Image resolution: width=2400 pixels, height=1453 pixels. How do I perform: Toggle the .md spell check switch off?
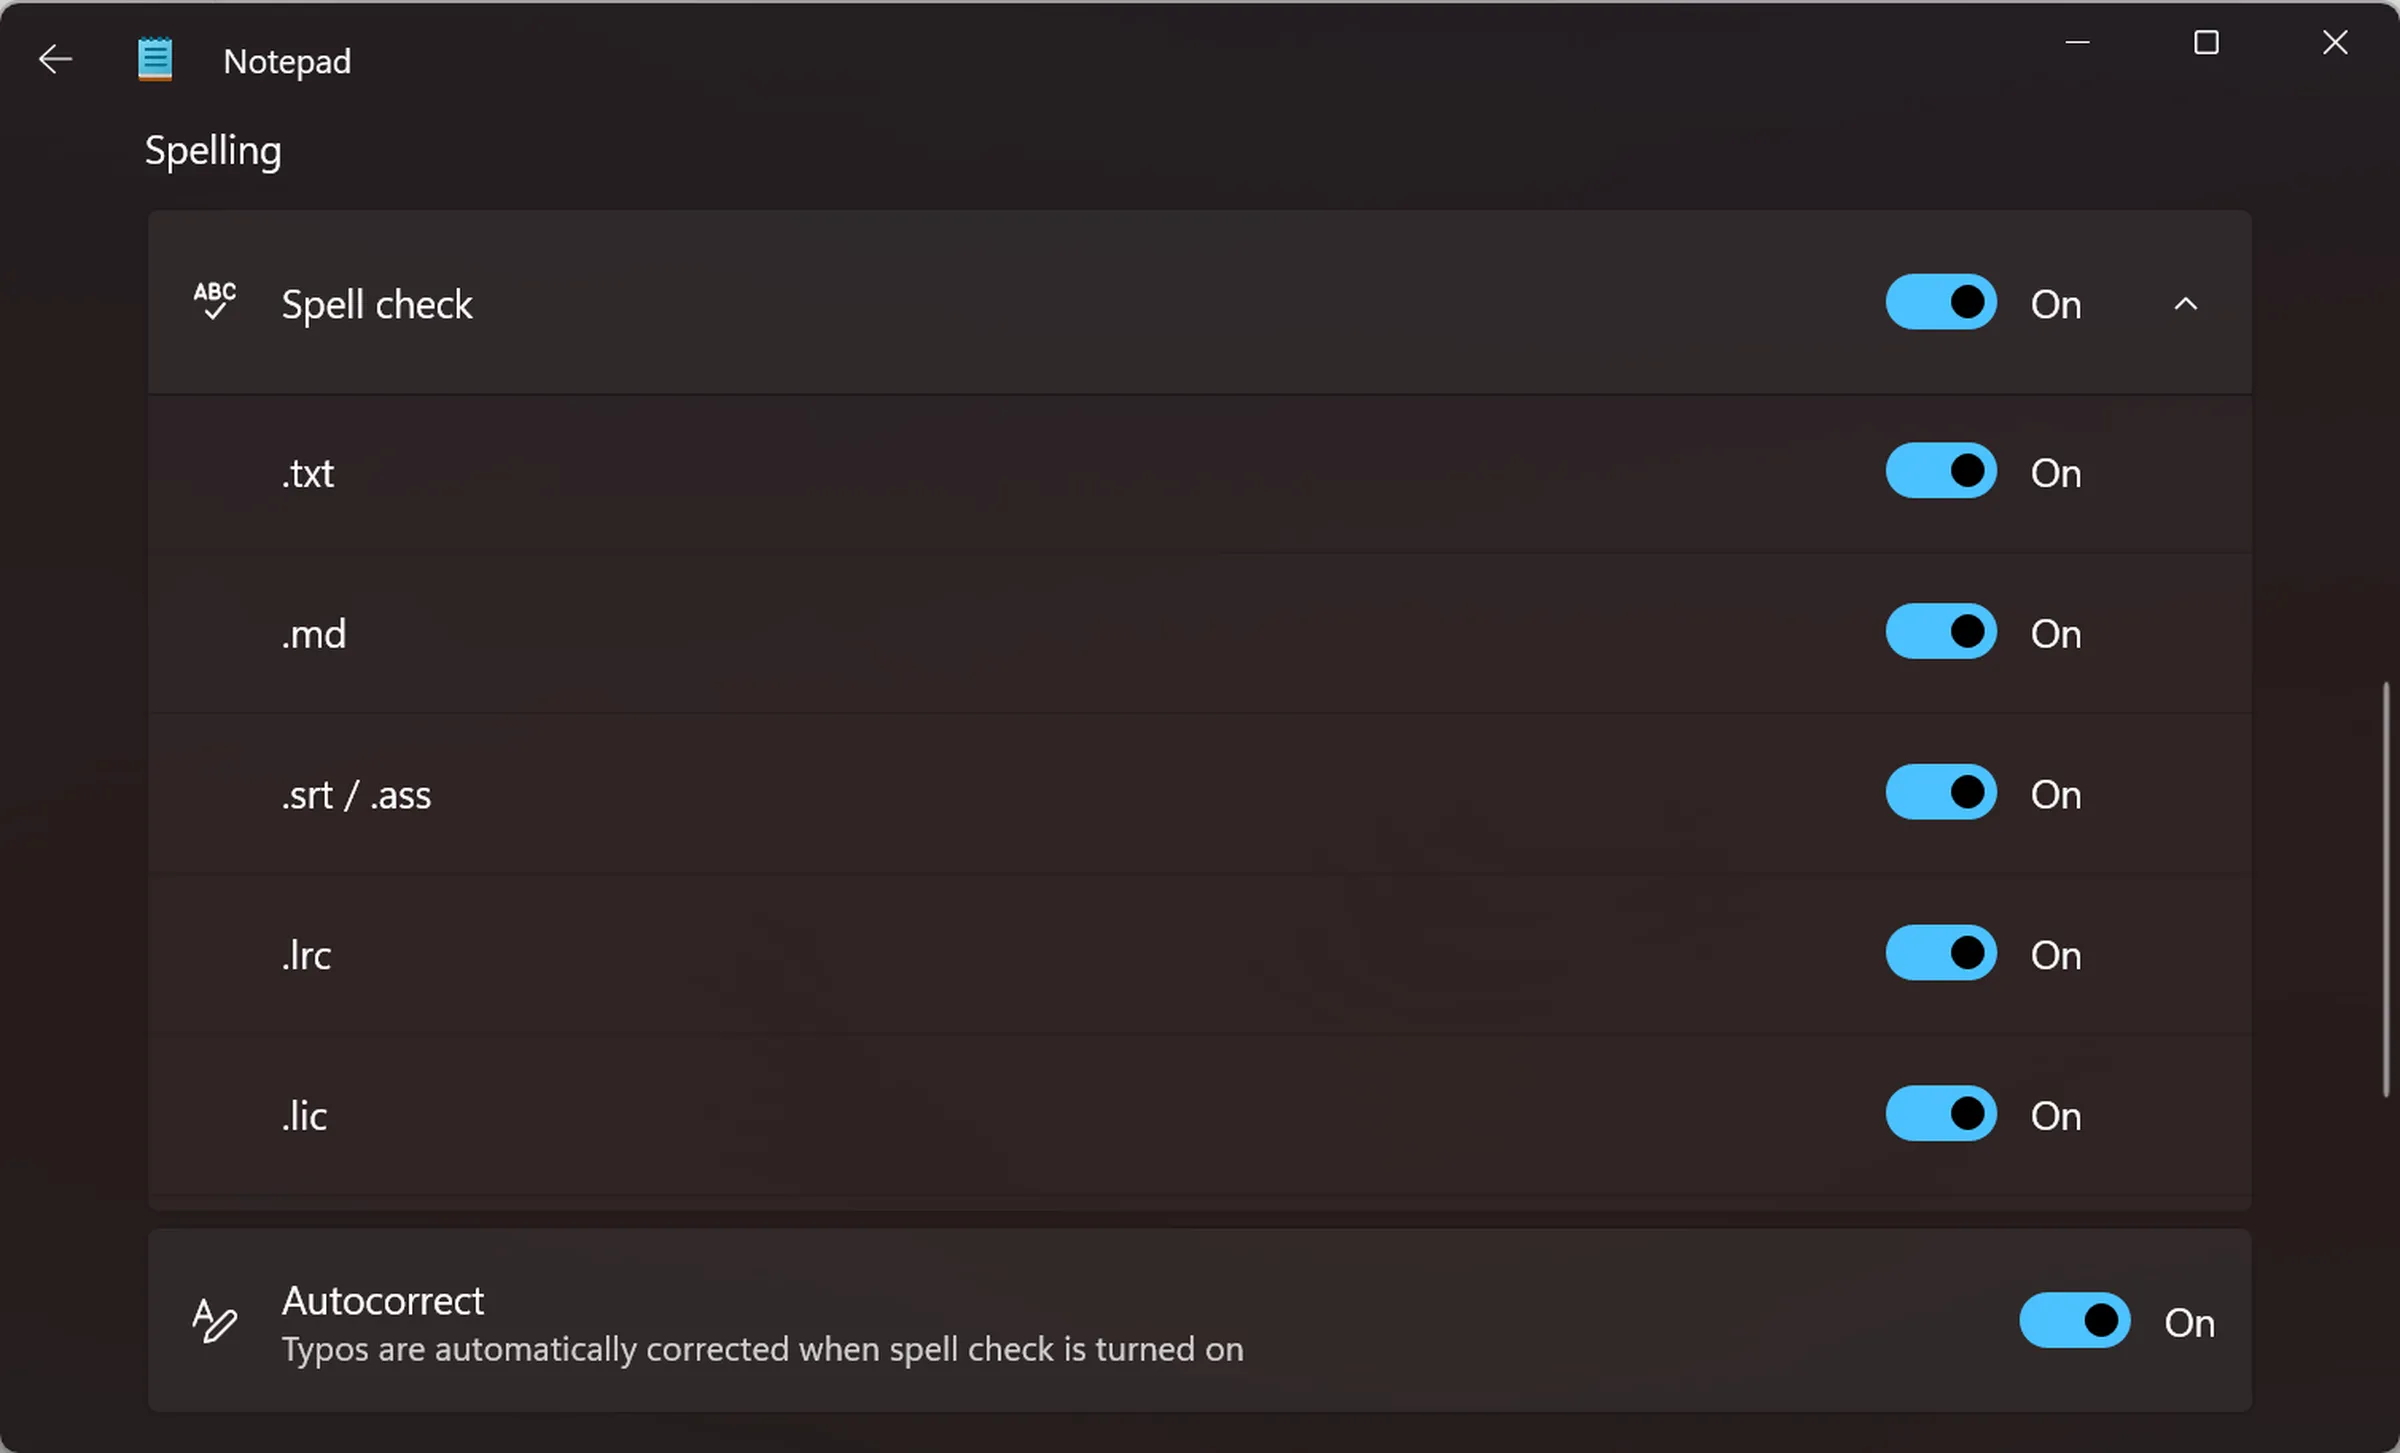pos(1941,632)
